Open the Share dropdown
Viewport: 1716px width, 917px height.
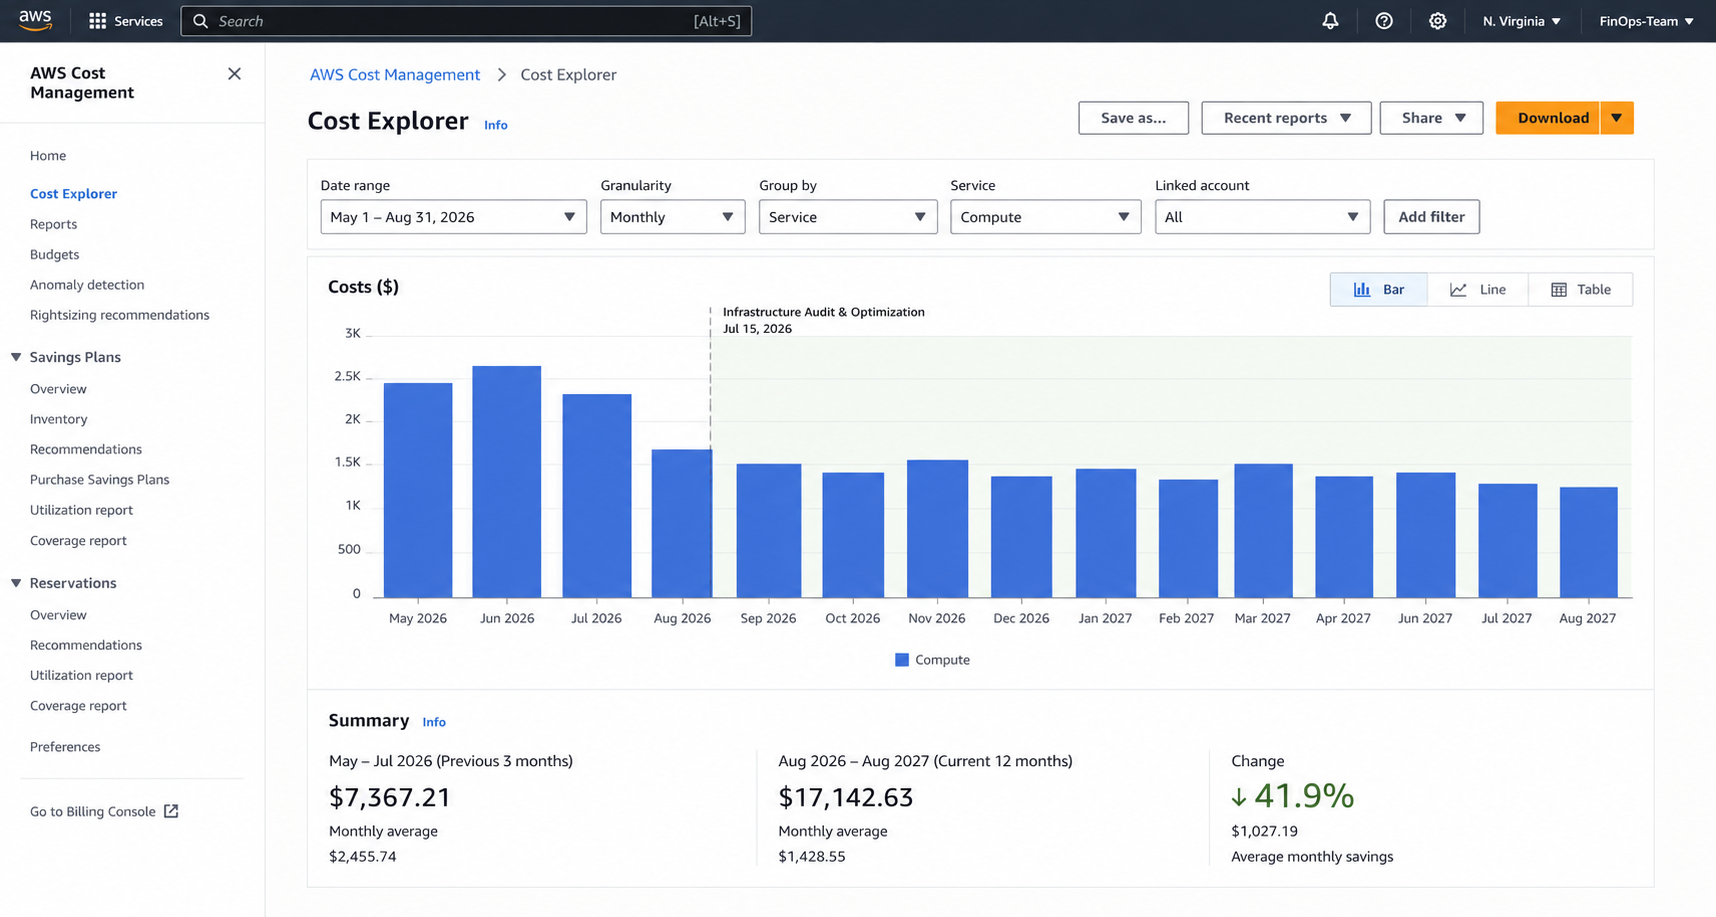tap(1431, 118)
